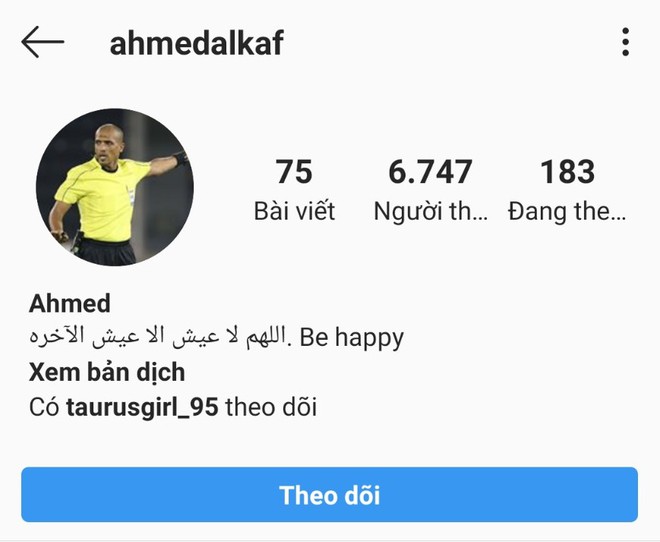Open the 6.747 followers number
The width and height of the screenshot is (660, 542).
tap(430, 172)
